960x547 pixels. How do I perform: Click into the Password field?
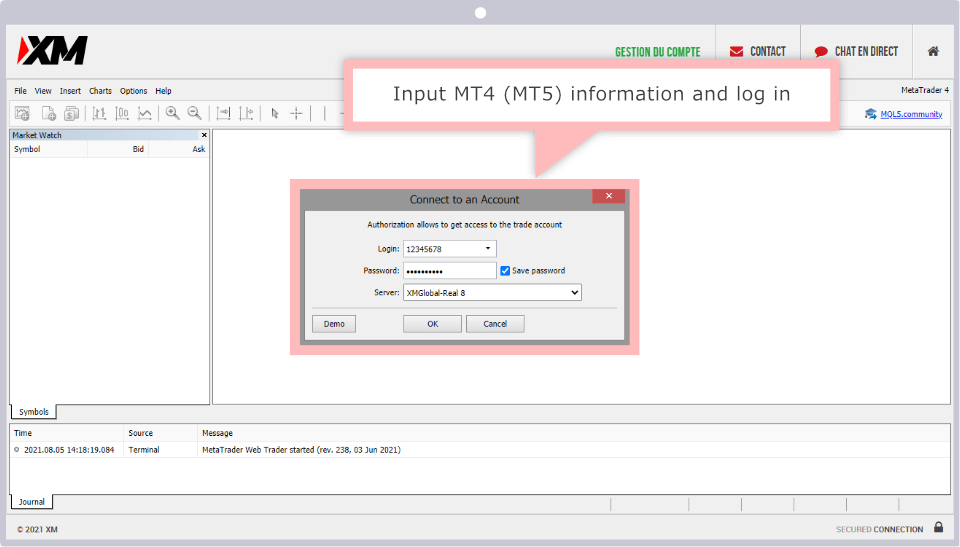[x=449, y=271]
